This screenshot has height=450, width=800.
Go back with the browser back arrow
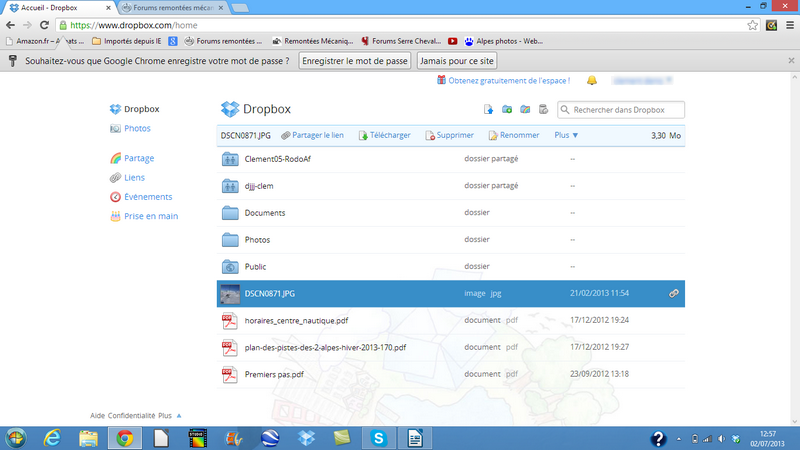tap(10, 25)
